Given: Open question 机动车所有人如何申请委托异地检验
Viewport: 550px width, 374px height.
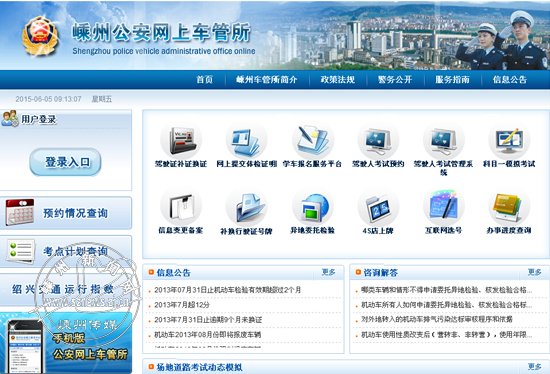Looking at the screenshot, I should coord(447,305).
